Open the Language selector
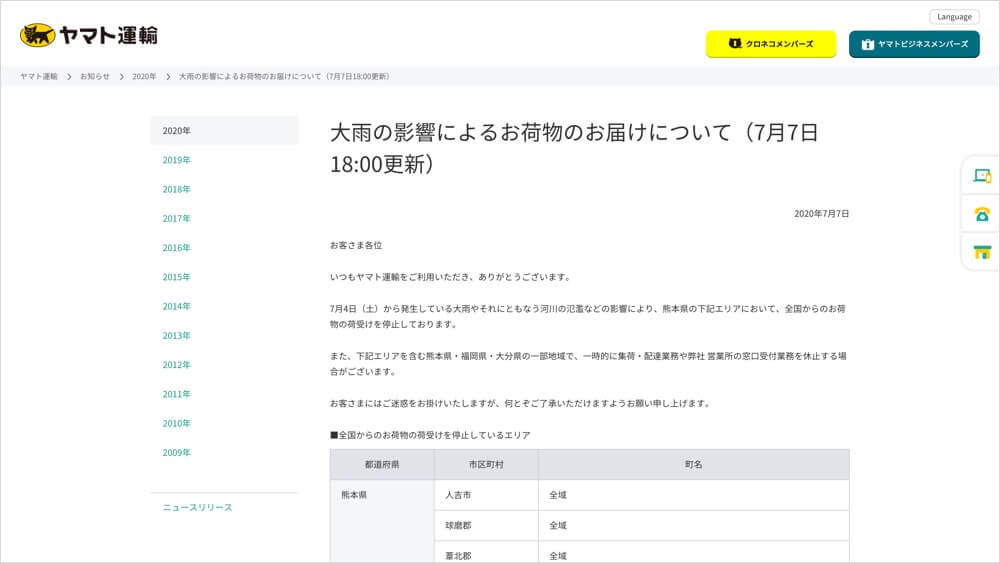Screen dimensions: 1000x563 pos(954,16)
